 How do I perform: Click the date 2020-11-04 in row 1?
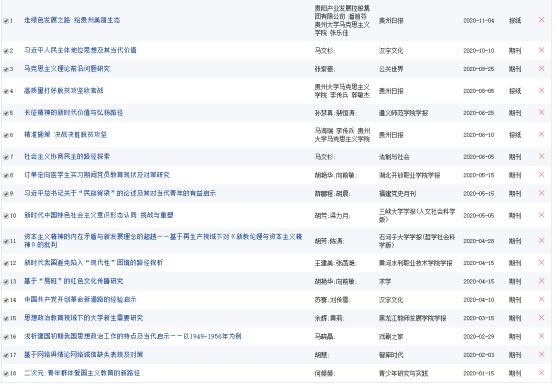click(x=479, y=20)
